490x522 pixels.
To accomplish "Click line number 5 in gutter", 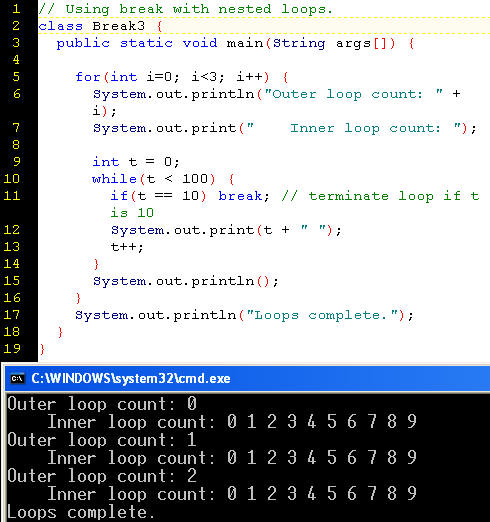I will click(x=16, y=77).
